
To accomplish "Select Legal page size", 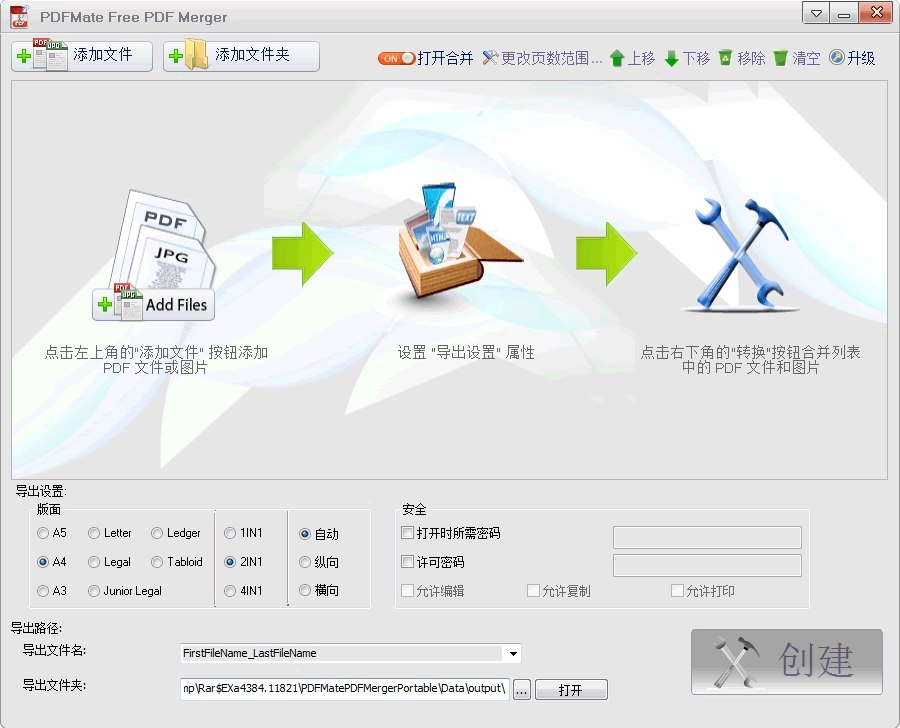I will [x=94, y=562].
